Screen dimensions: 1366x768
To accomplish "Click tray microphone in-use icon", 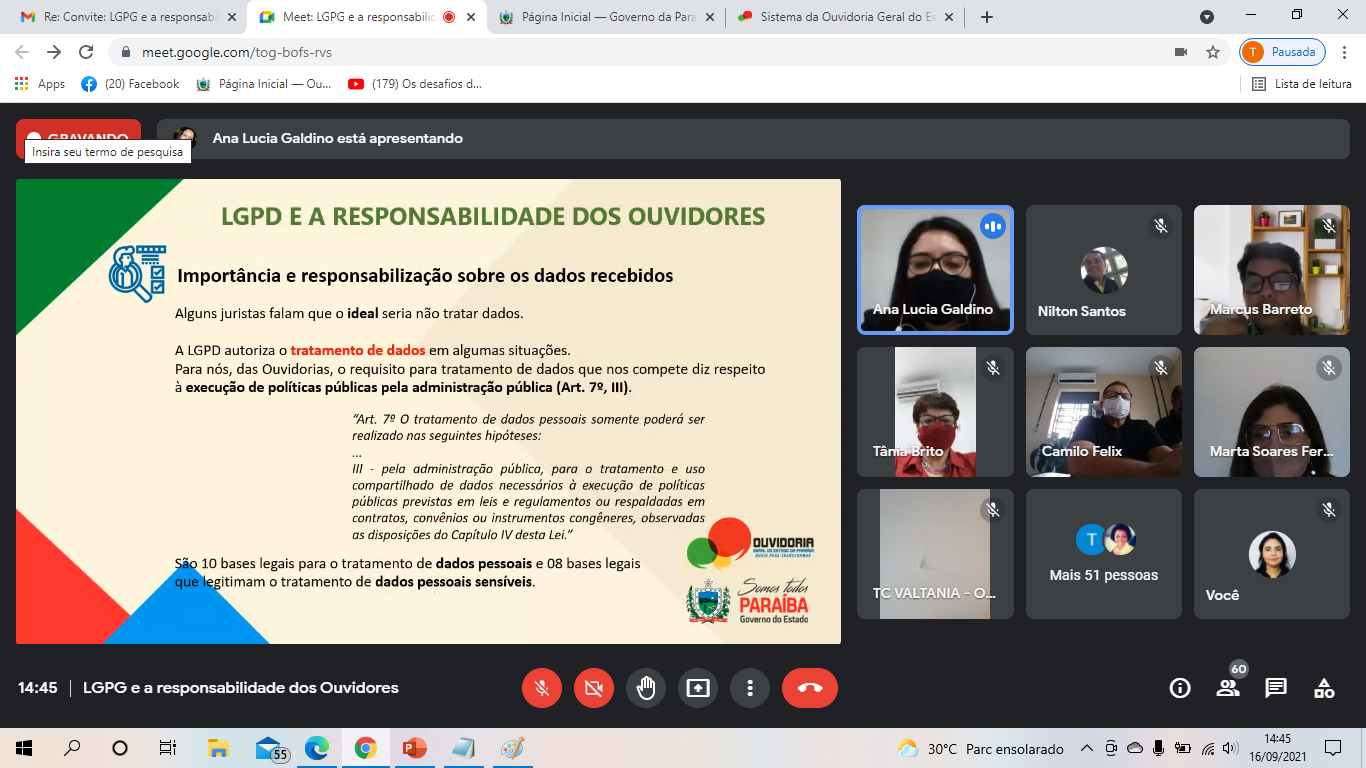I will coord(1159,748).
